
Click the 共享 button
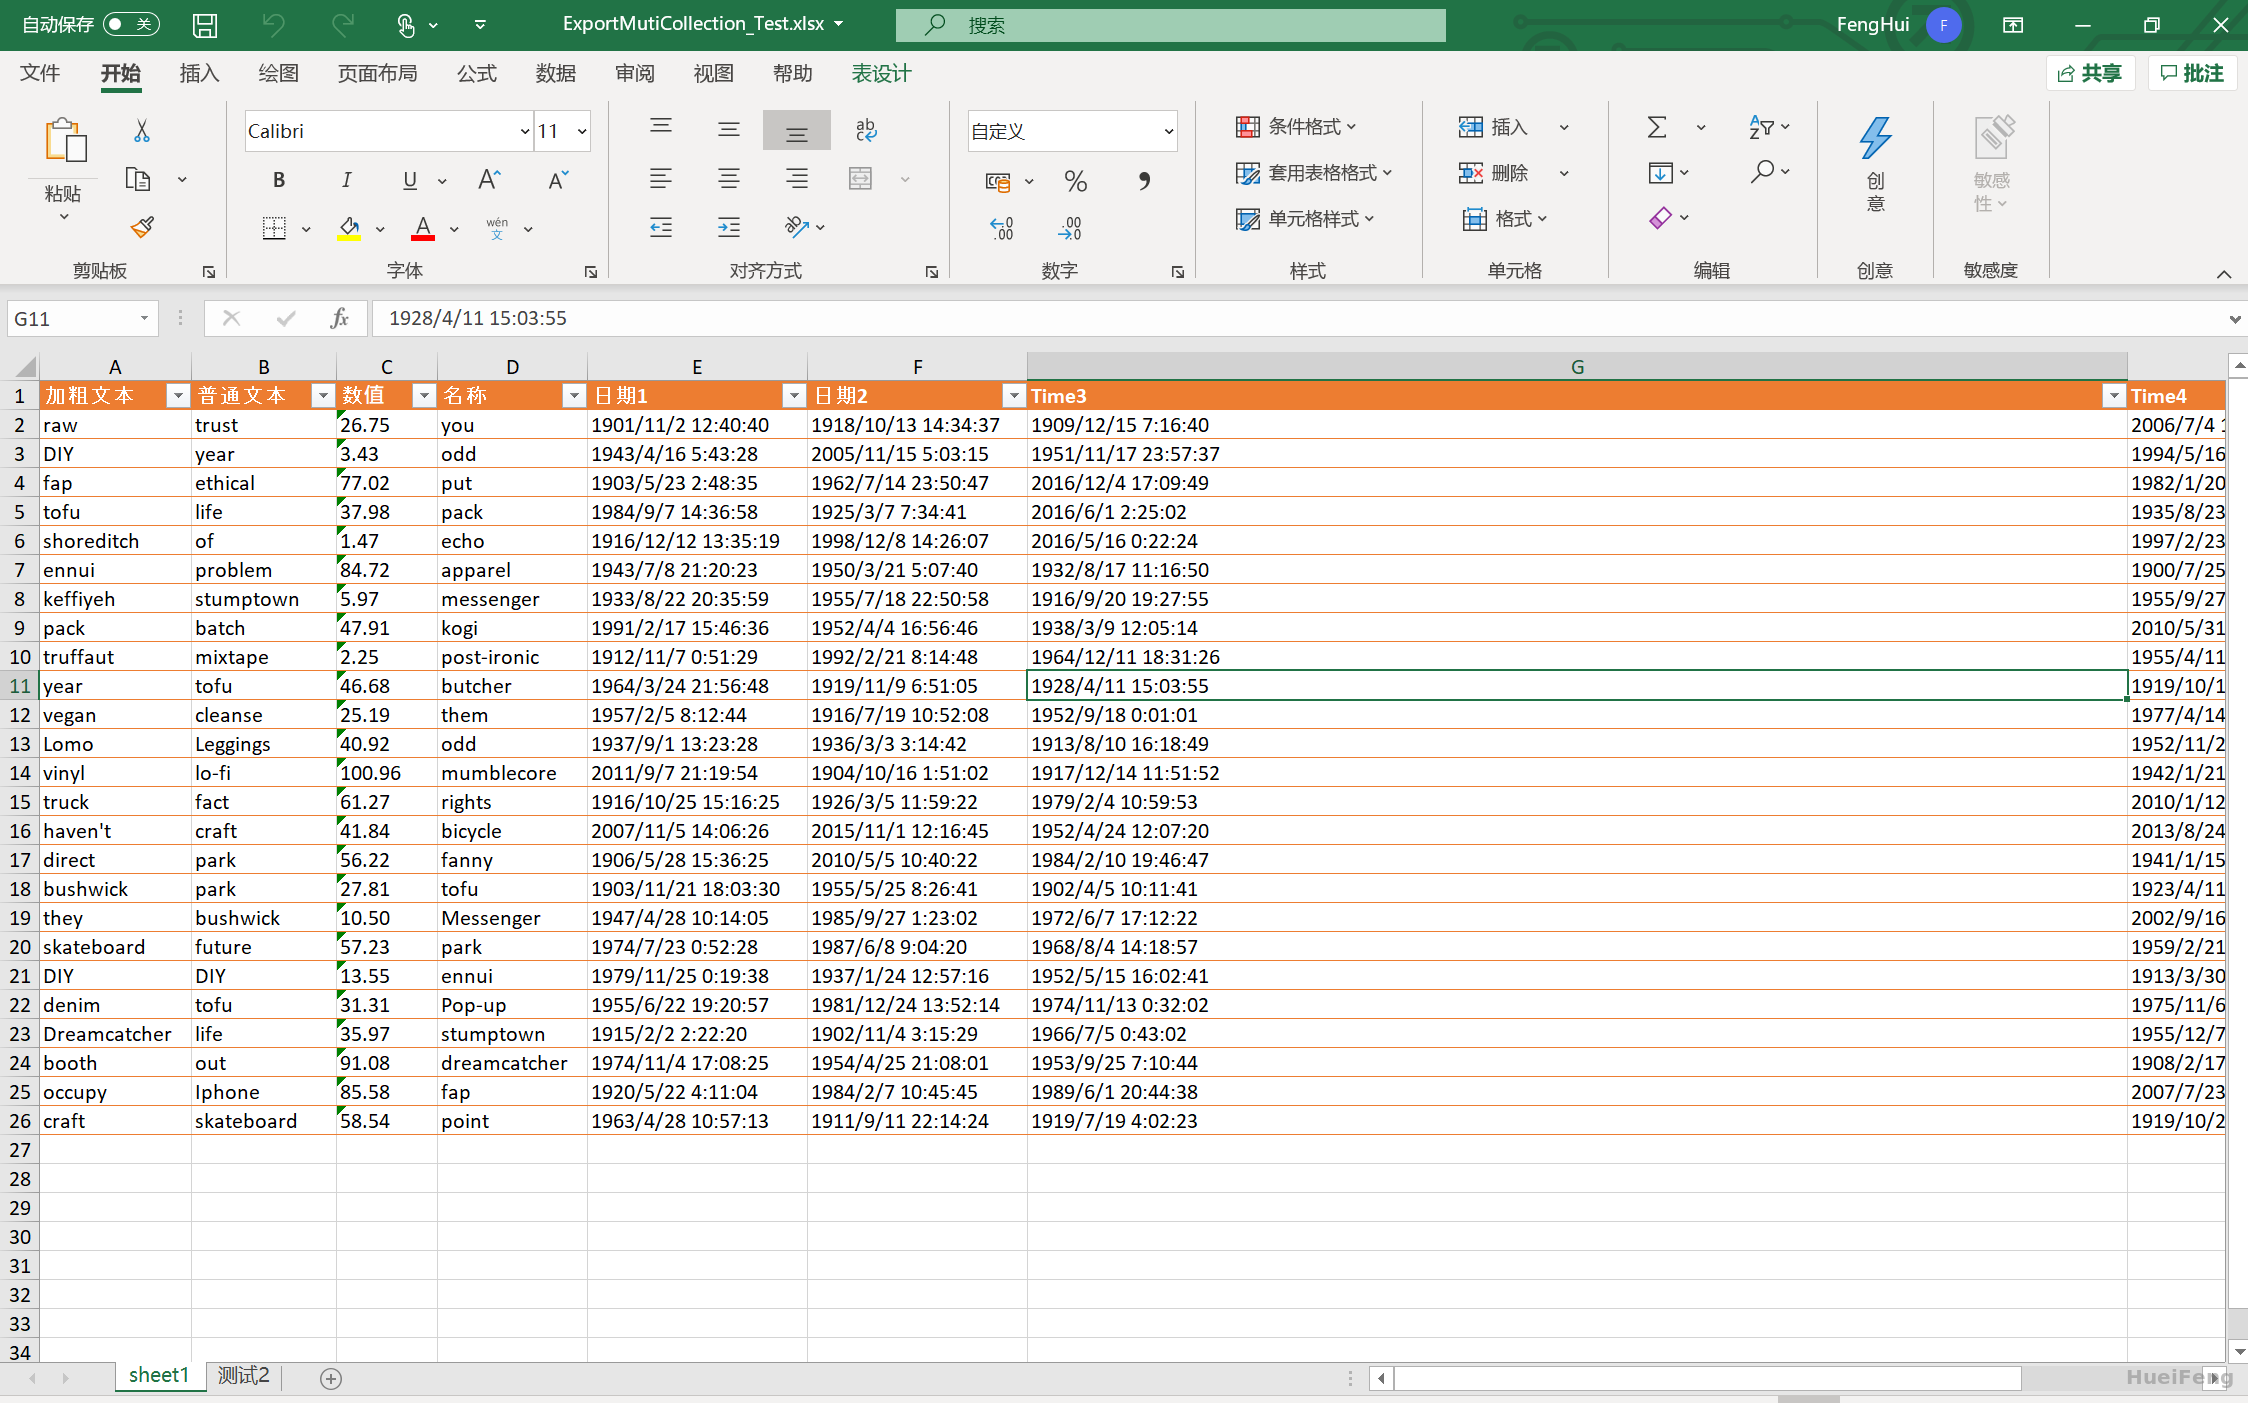click(x=2090, y=73)
